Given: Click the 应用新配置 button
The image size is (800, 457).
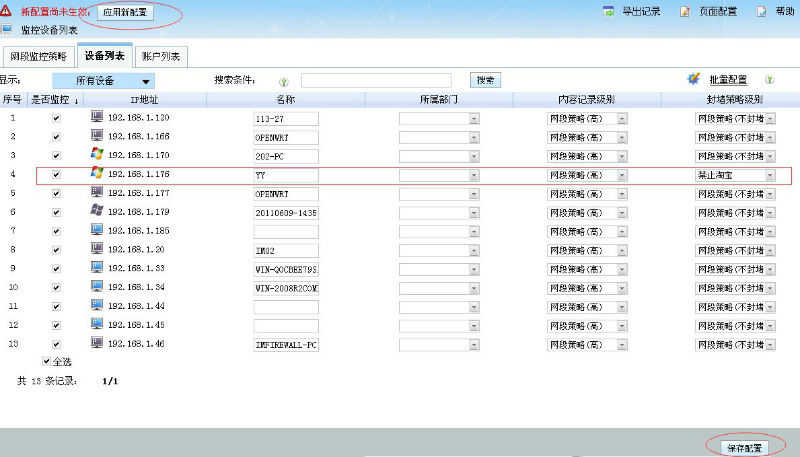Looking at the screenshot, I should (127, 12).
